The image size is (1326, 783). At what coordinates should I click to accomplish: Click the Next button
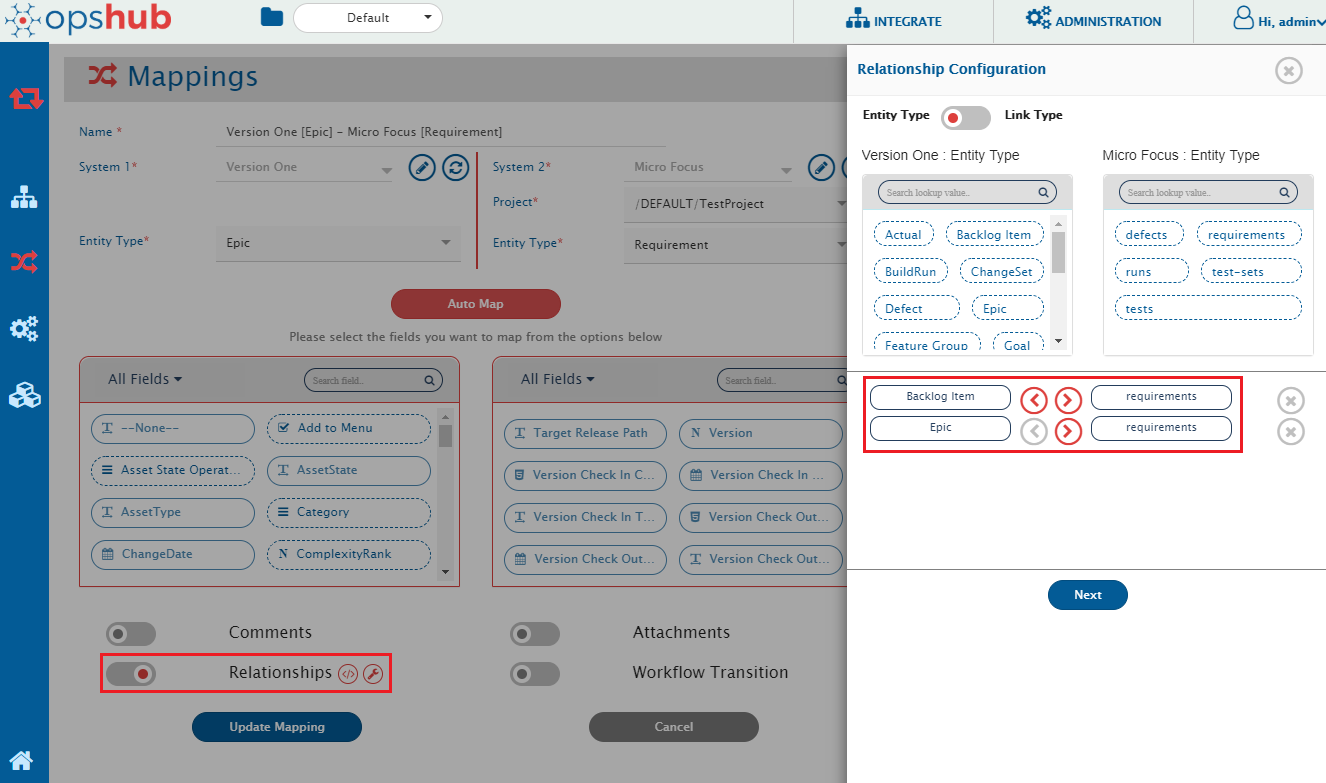coord(1087,595)
